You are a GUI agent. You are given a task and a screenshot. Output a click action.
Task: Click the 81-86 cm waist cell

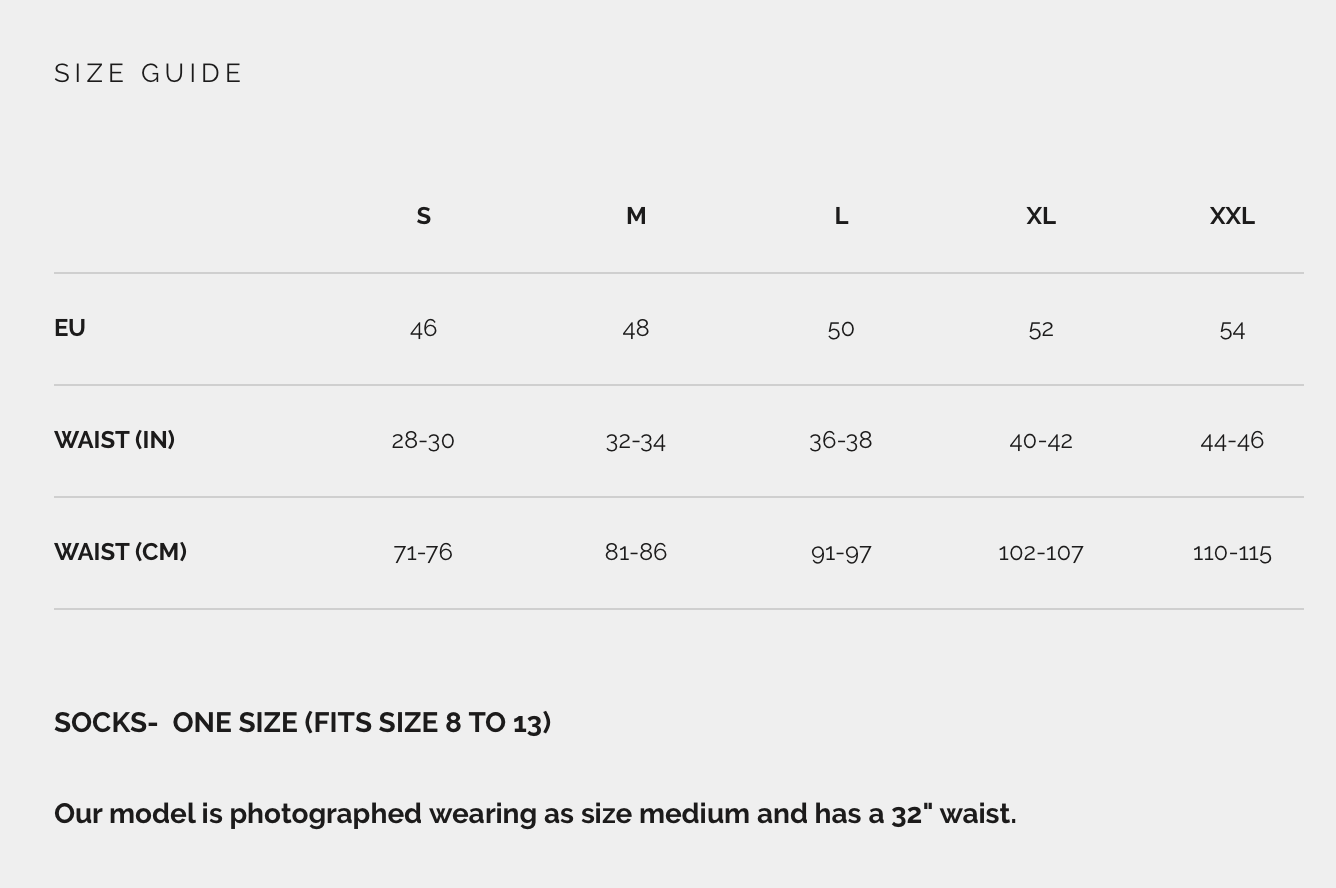coord(636,552)
